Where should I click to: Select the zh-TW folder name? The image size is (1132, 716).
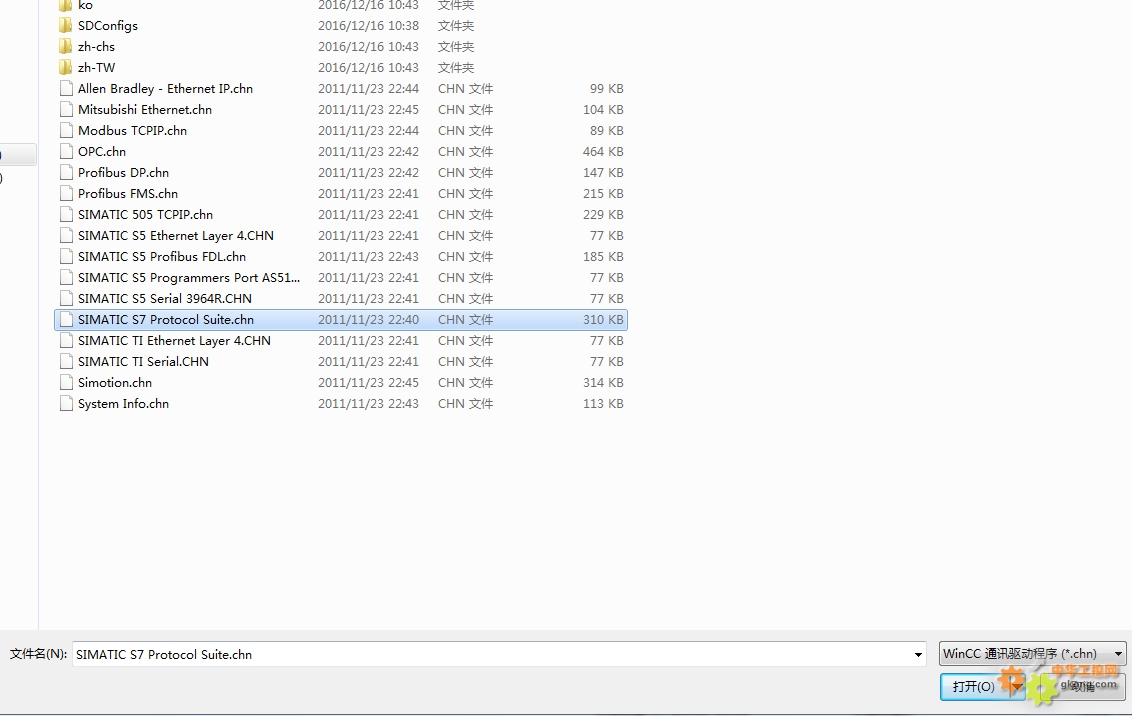coord(96,67)
